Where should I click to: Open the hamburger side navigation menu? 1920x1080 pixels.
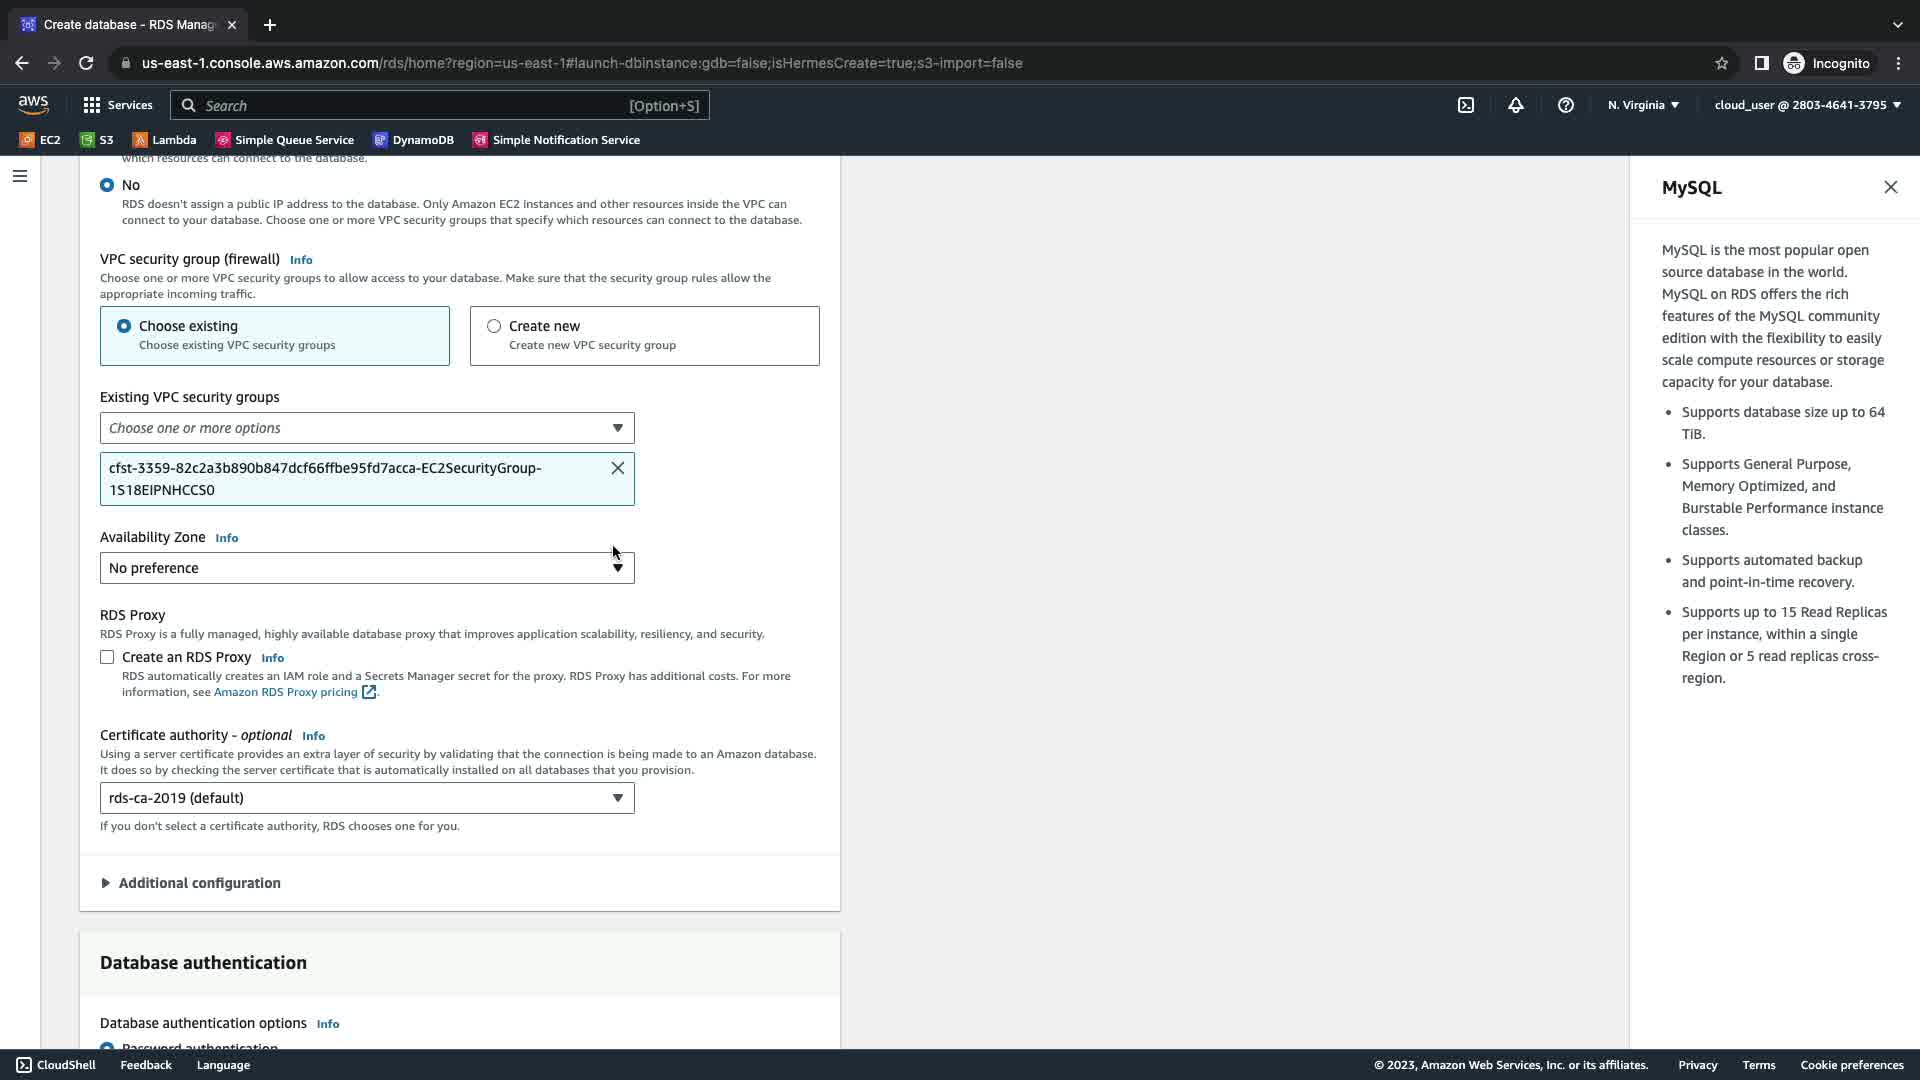pyautogui.click(x=20, y=176)
